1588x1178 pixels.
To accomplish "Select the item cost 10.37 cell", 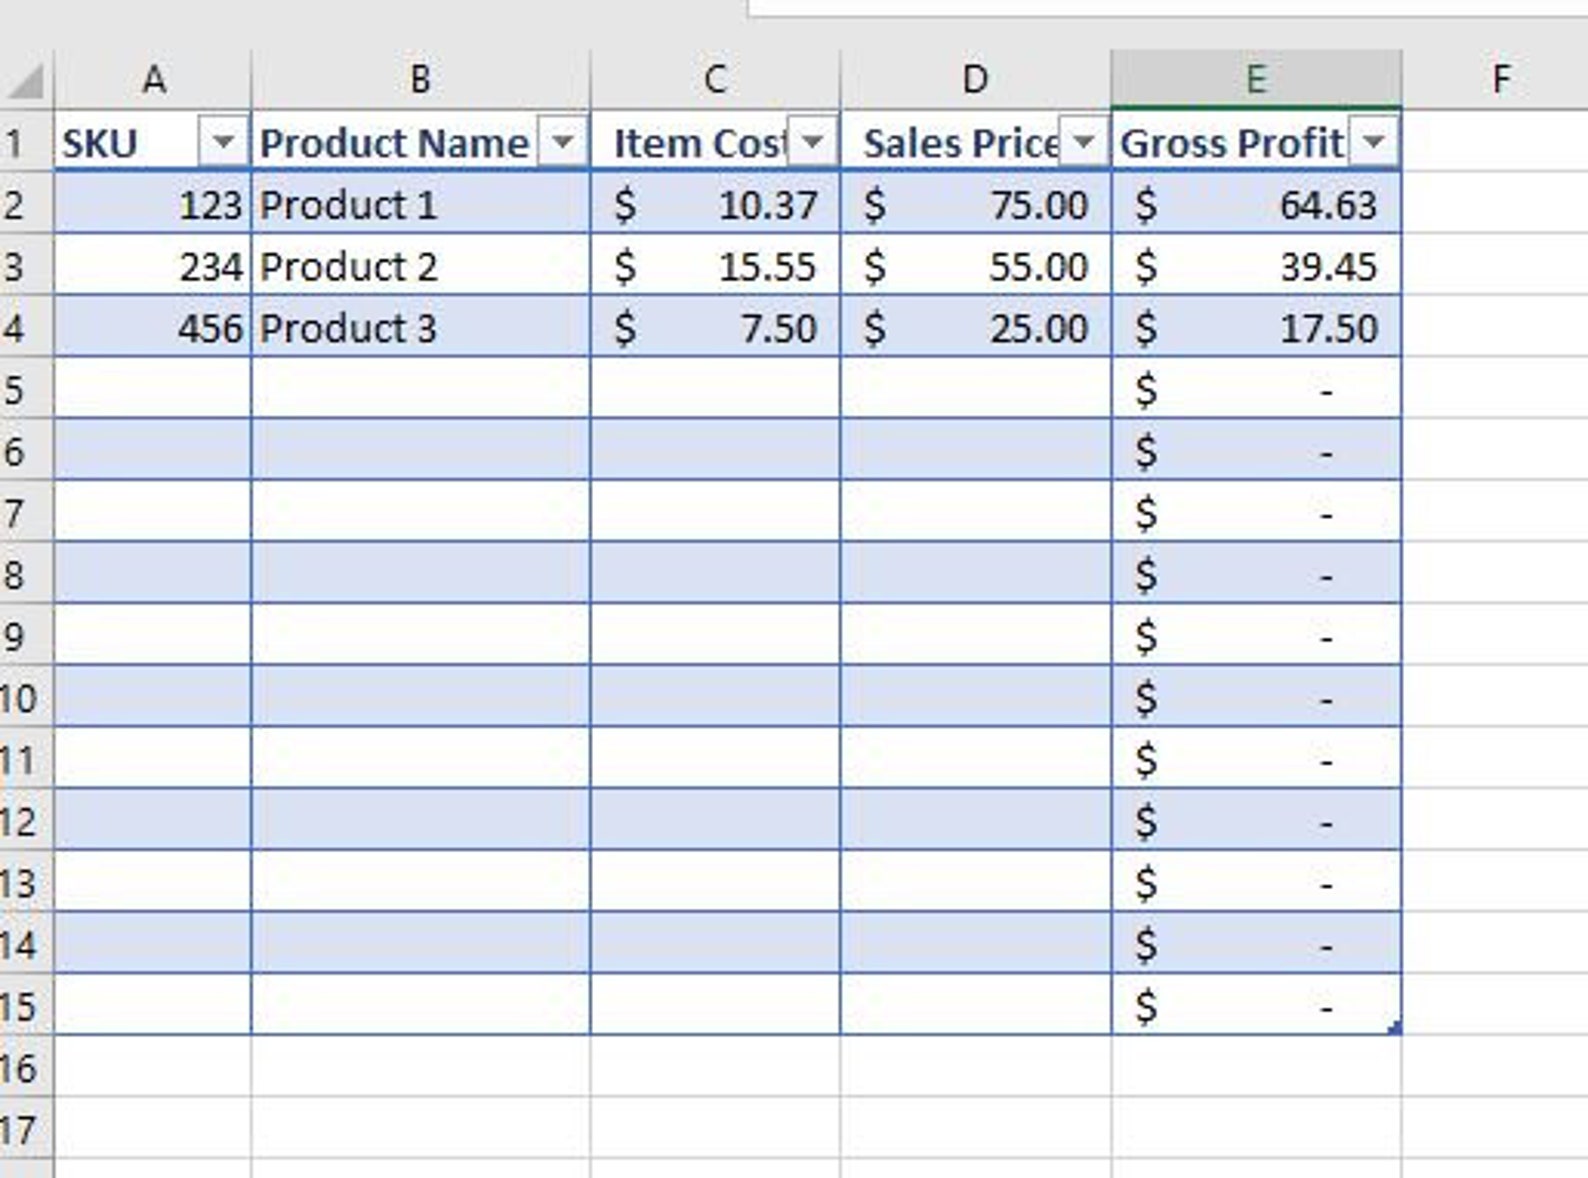I will [x=715, y=205].
